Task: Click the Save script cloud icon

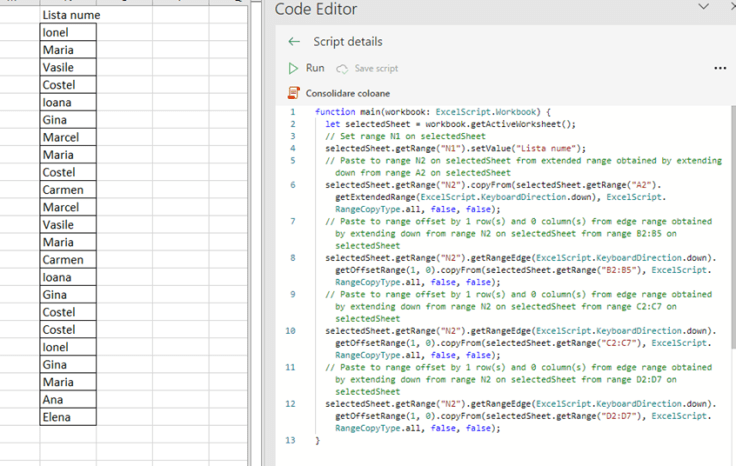Action: pos(343,69)
